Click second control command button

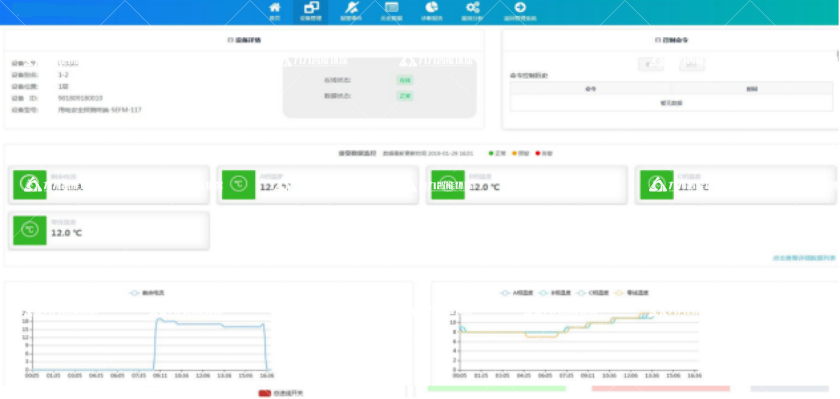click(x=692, y=64)
